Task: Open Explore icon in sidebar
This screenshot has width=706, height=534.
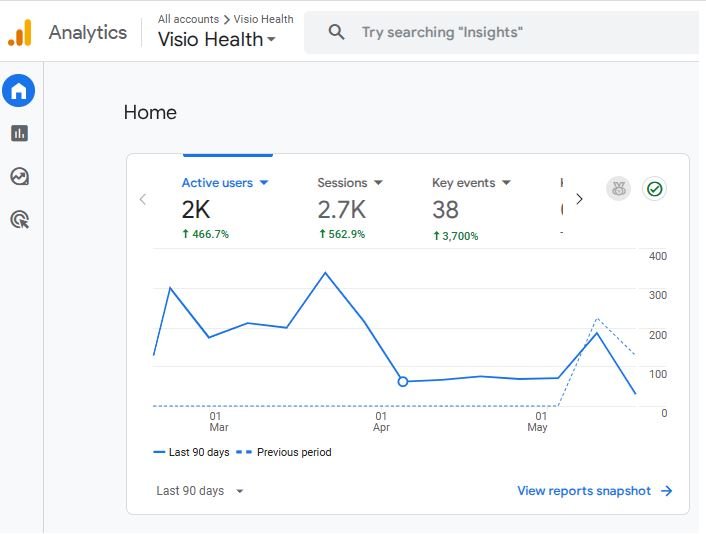Action: [19, 176]
